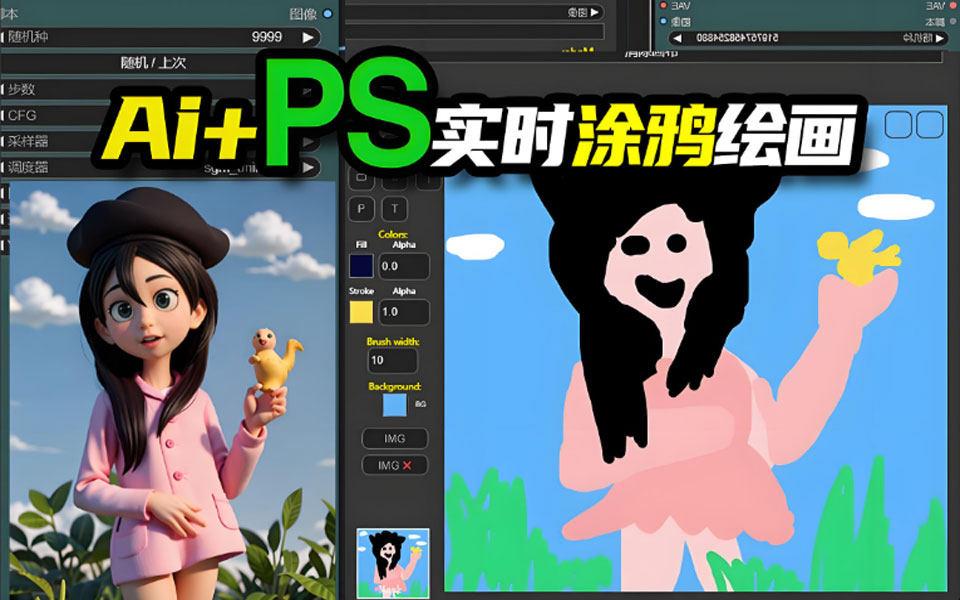The height and width of the screenshot is (600, 960).
Task: Click the CFG parameter row
Action: click(x=160, y=115)
